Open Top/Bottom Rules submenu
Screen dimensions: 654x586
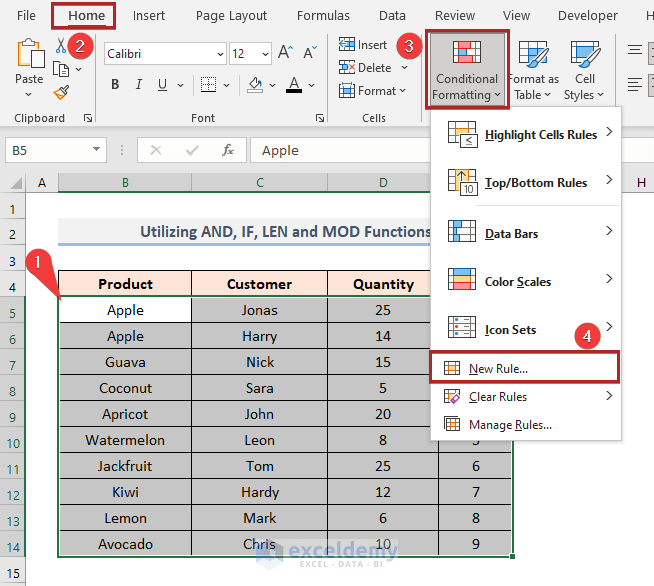[x=526, y=182]
